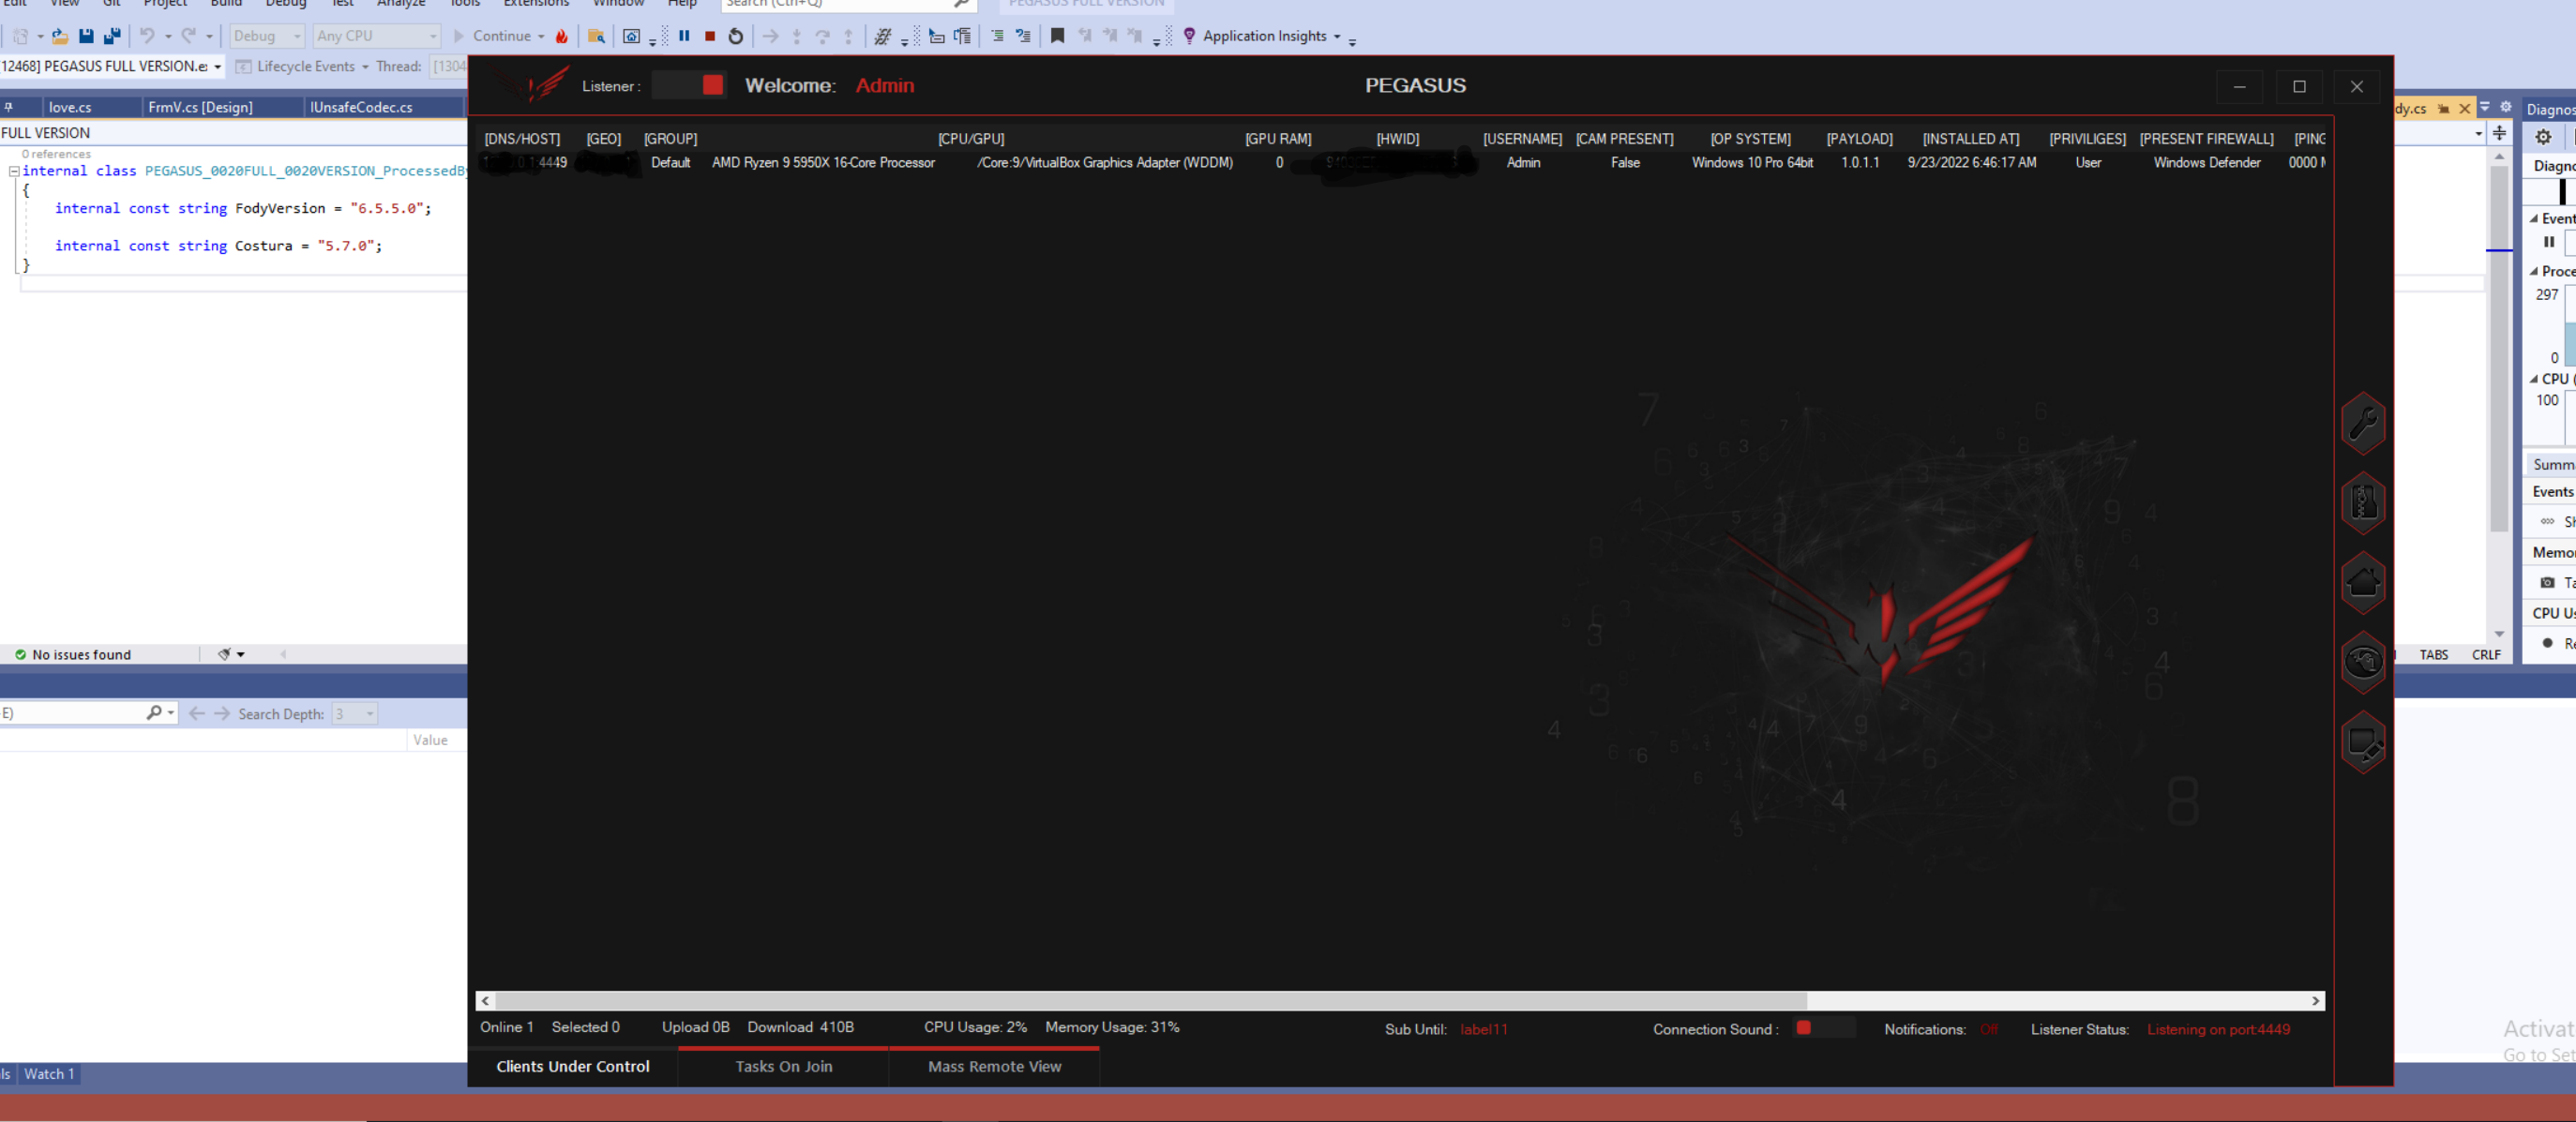Screen dimensions: 2576x1122
Task: Click the pin icon on the dy.cs tab
Action: tap(2443, 108)
